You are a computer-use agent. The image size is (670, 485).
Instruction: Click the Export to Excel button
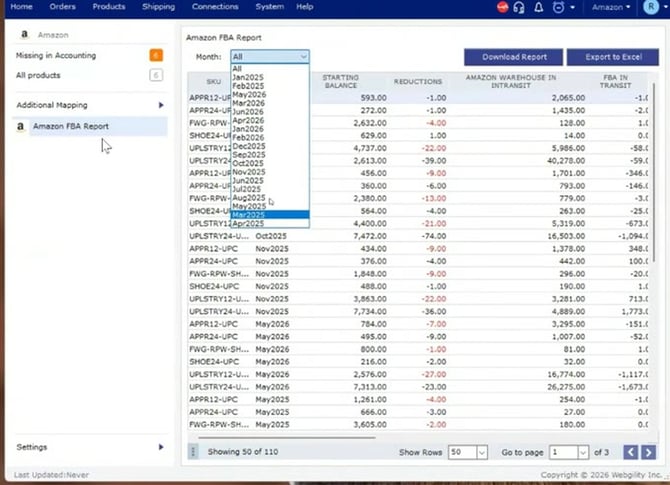coord(613,57)
